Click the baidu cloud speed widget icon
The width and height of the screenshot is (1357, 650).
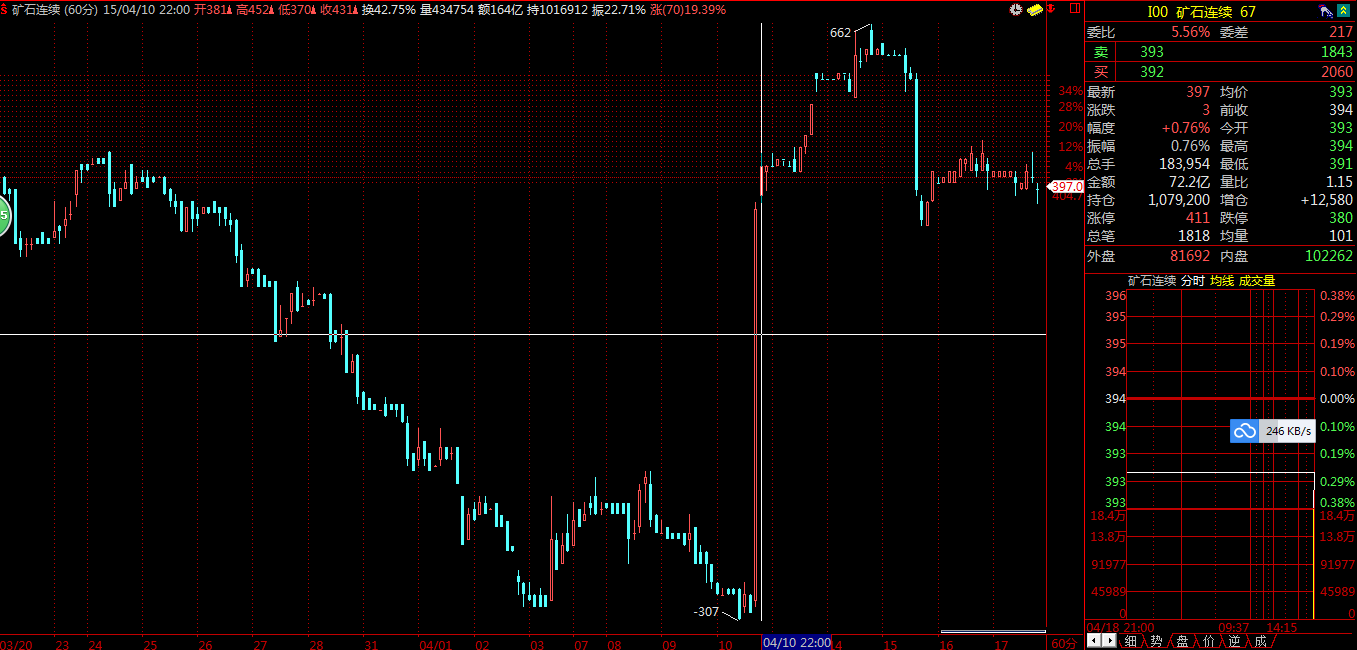point(1245,431)
